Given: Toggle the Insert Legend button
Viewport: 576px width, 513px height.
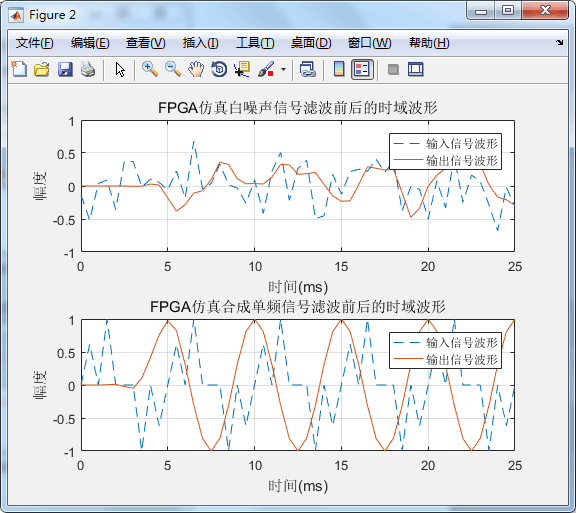Looking at the screenshot, I should 362,69.
